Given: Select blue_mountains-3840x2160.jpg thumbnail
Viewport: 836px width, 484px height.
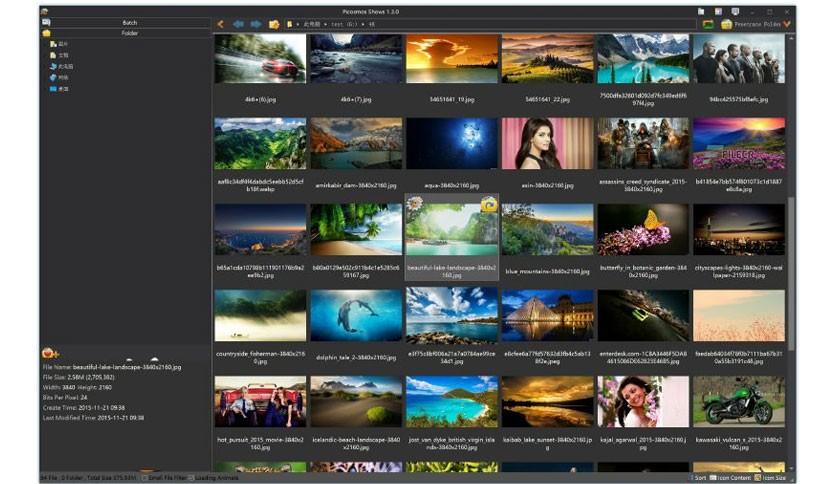Looking at the screenshot, I should (548, 229).
